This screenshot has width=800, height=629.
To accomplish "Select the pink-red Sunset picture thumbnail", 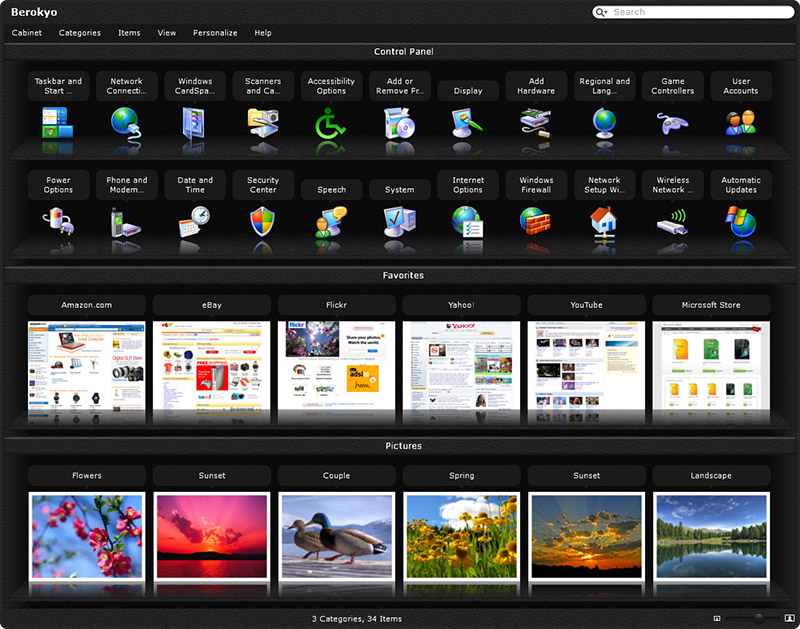I will tap(212, 536).
